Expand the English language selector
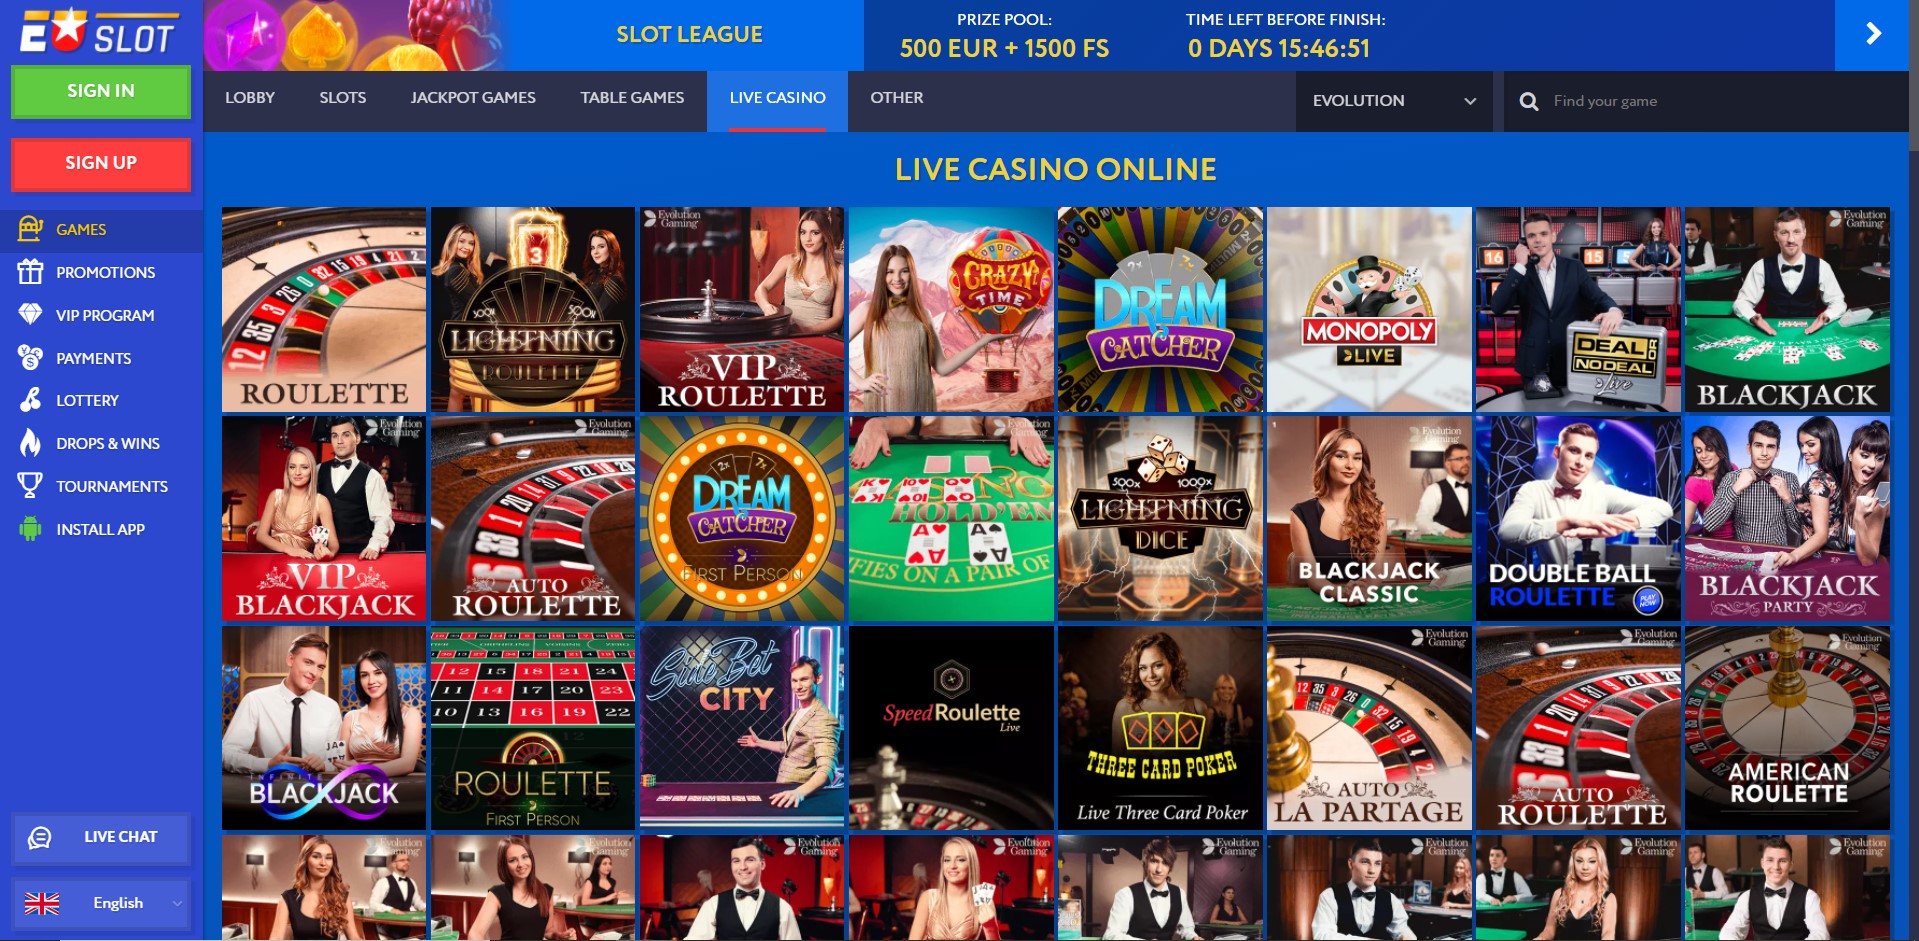 coord(101,903)
